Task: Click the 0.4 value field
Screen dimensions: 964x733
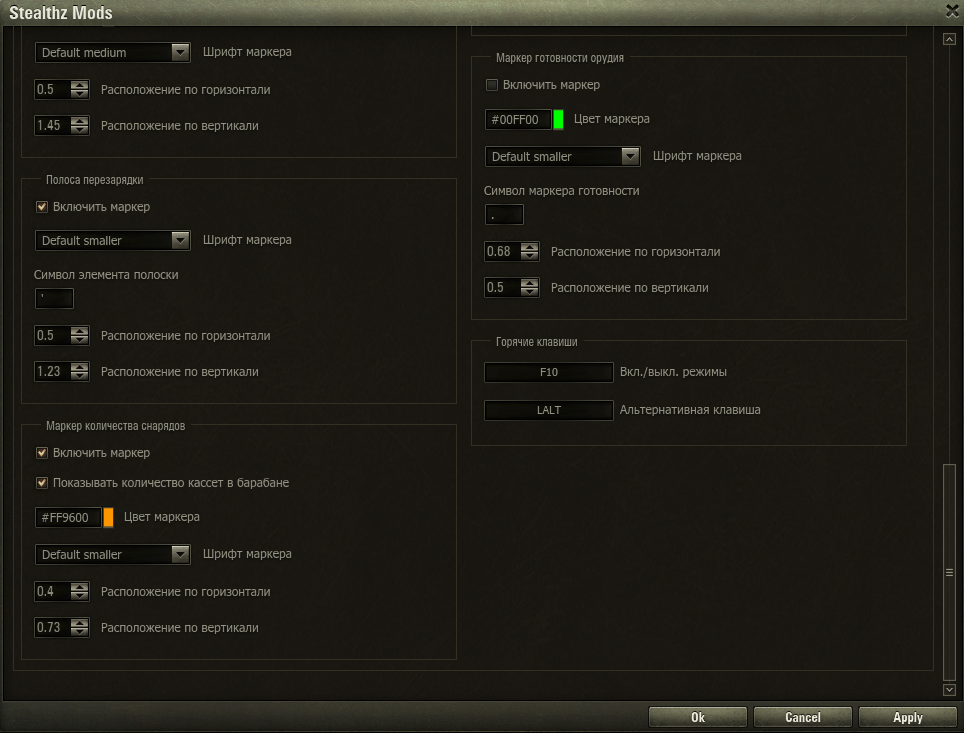Action: [x=52, y=592]
